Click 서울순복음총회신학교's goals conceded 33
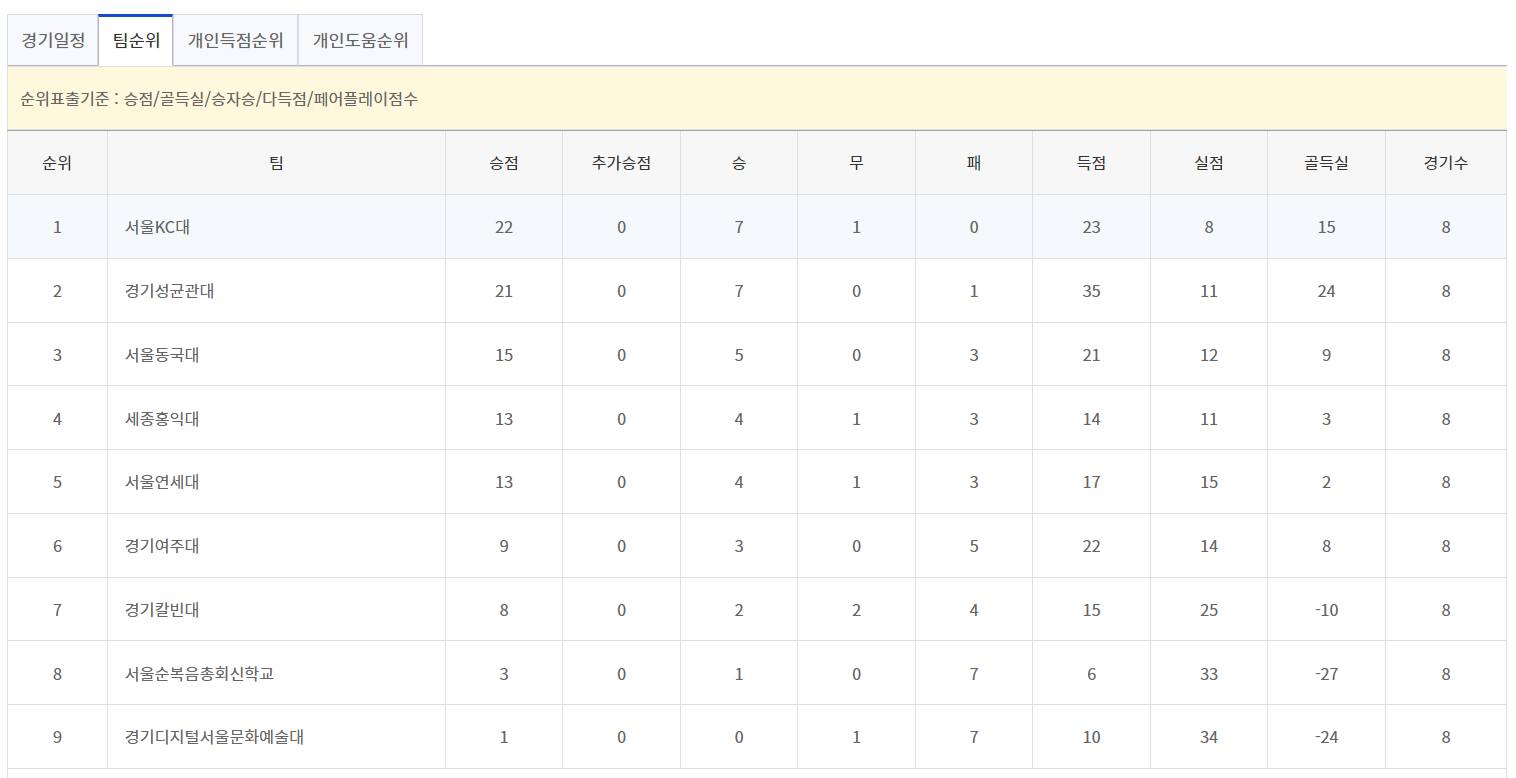Image resolution: width=1516 pixels, height=778 pixels. [1209, 674]
